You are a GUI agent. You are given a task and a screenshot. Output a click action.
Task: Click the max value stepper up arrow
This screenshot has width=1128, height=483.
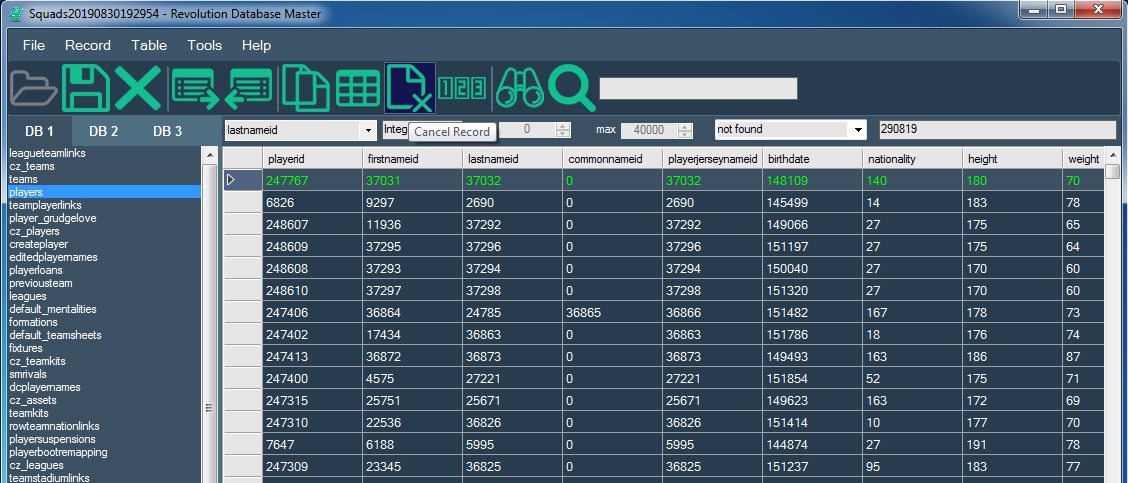[685, 126]
